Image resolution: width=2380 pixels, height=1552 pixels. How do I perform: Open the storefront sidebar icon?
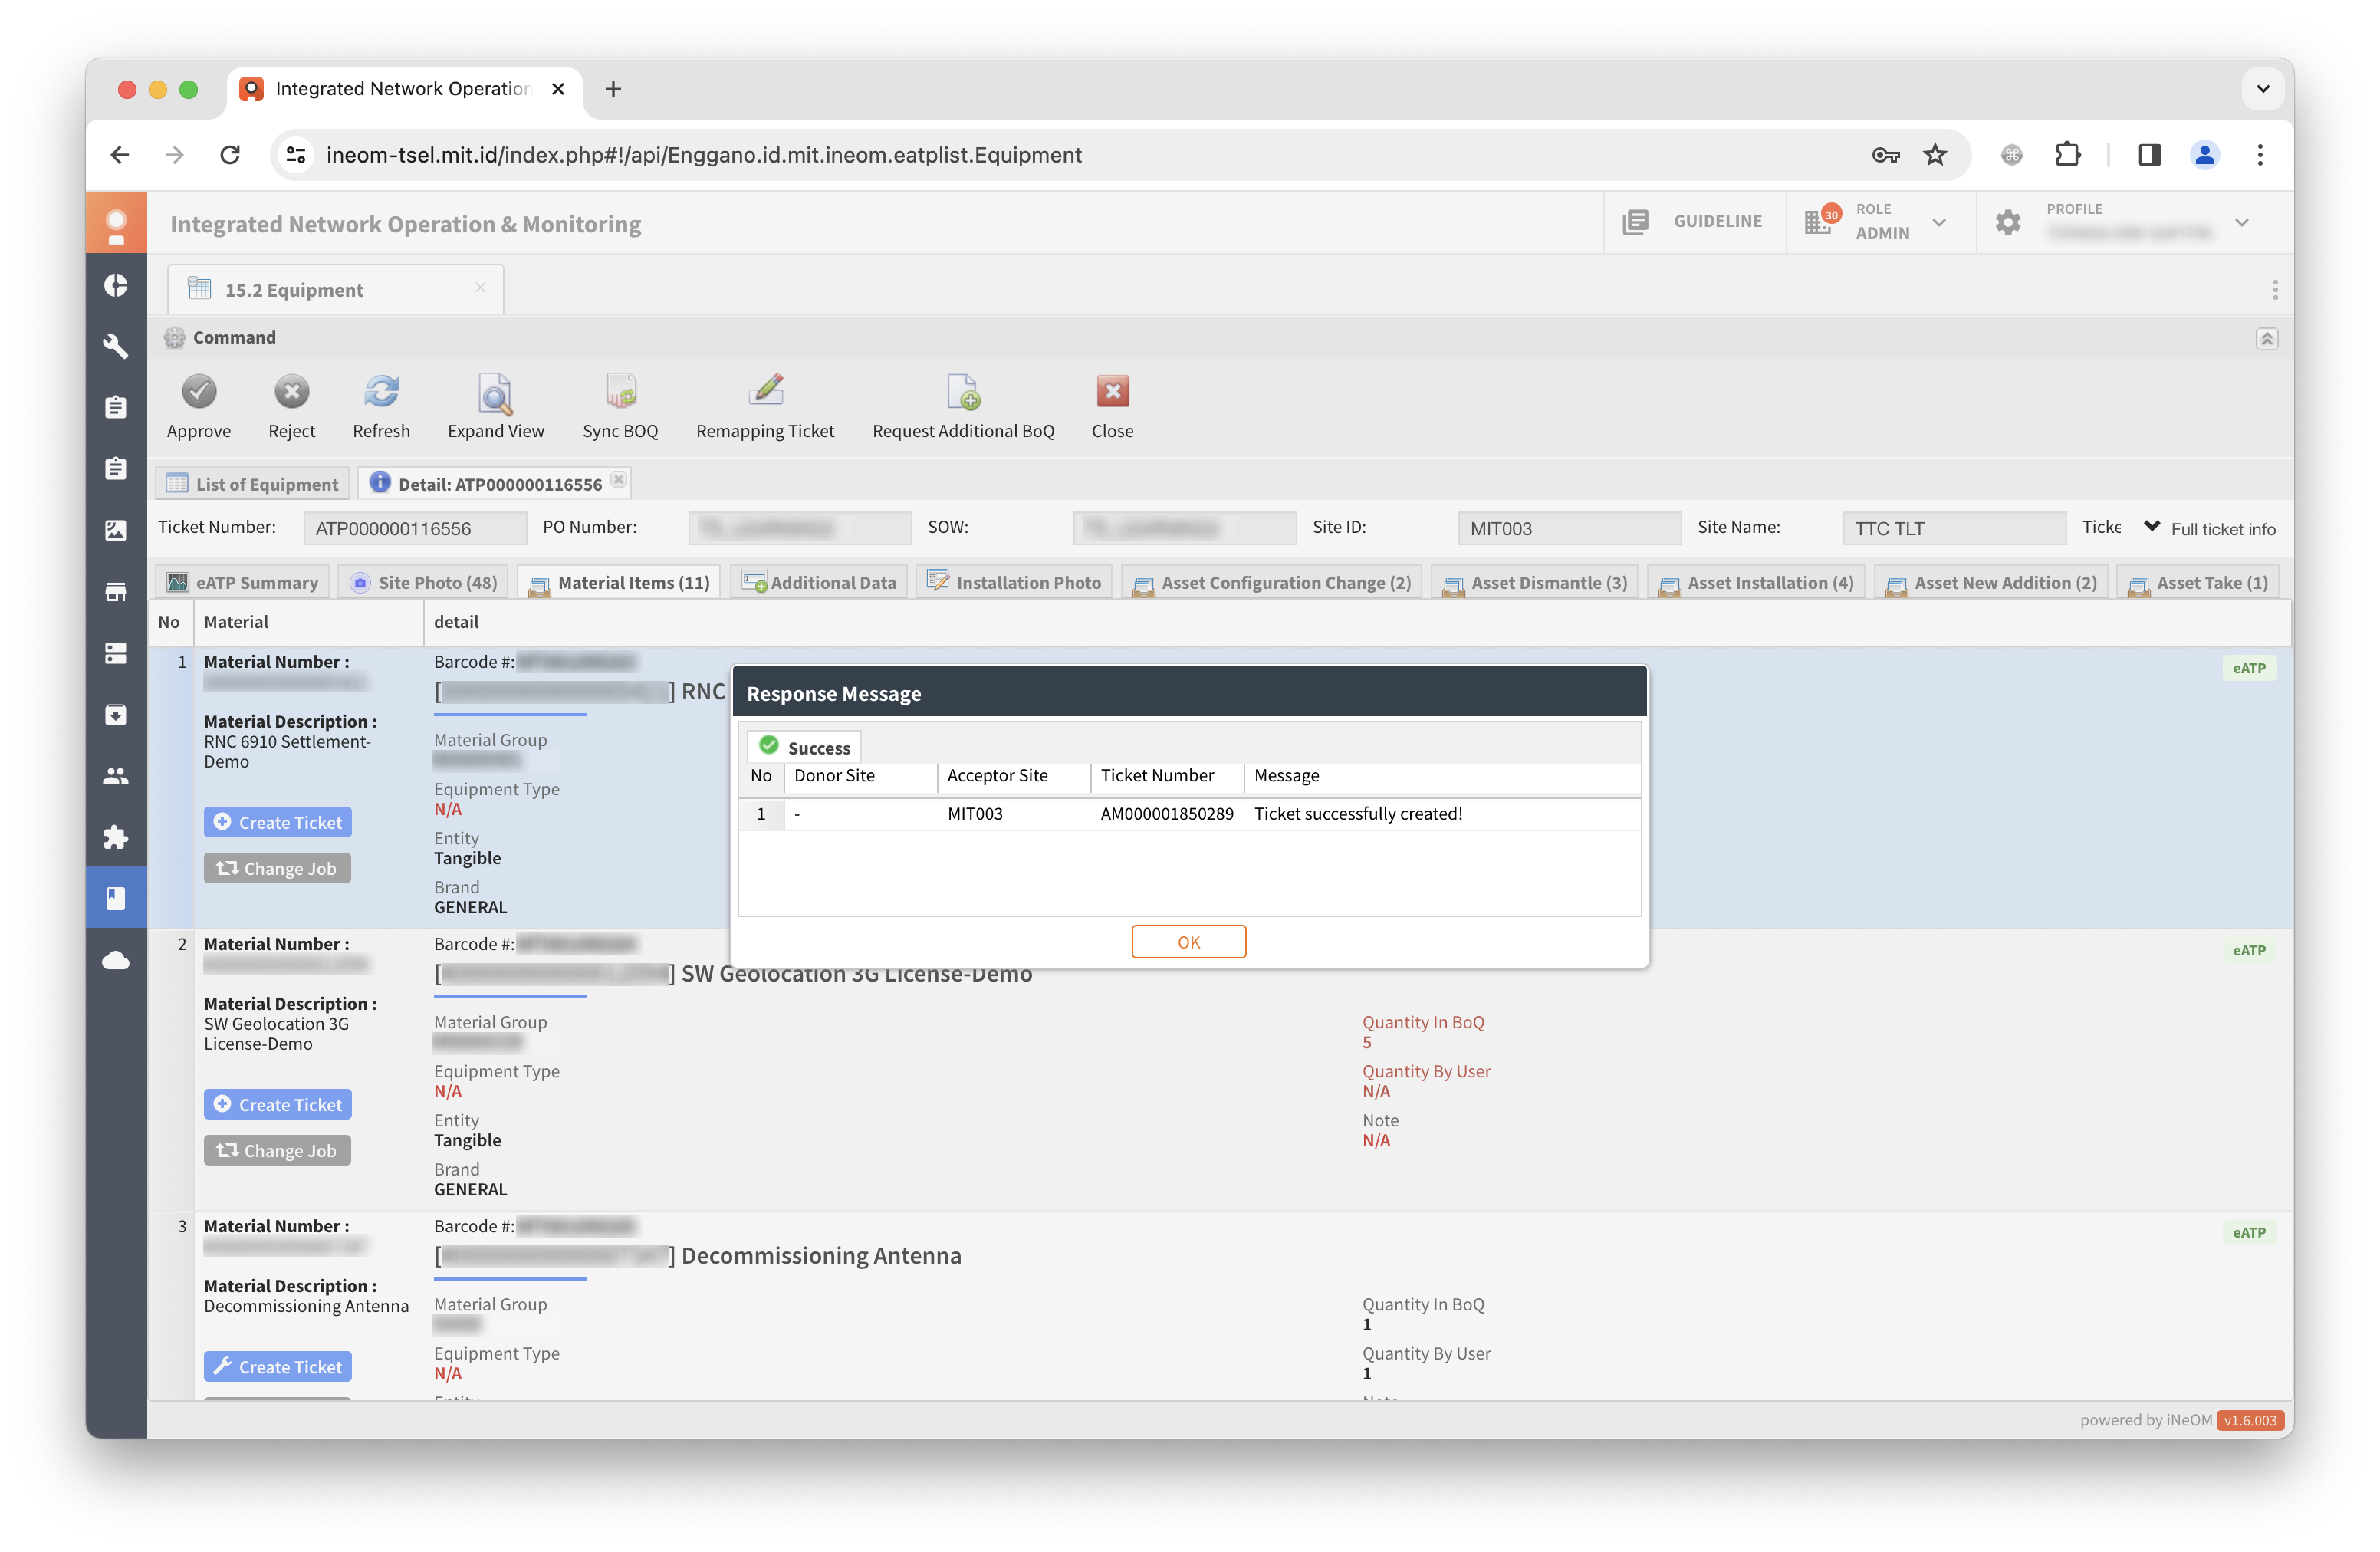[x=116, y=591]
